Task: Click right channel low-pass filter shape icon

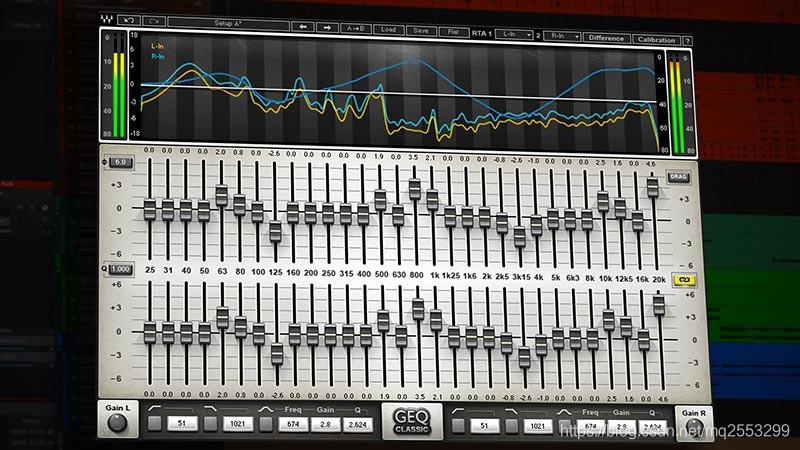Action: 511,411
